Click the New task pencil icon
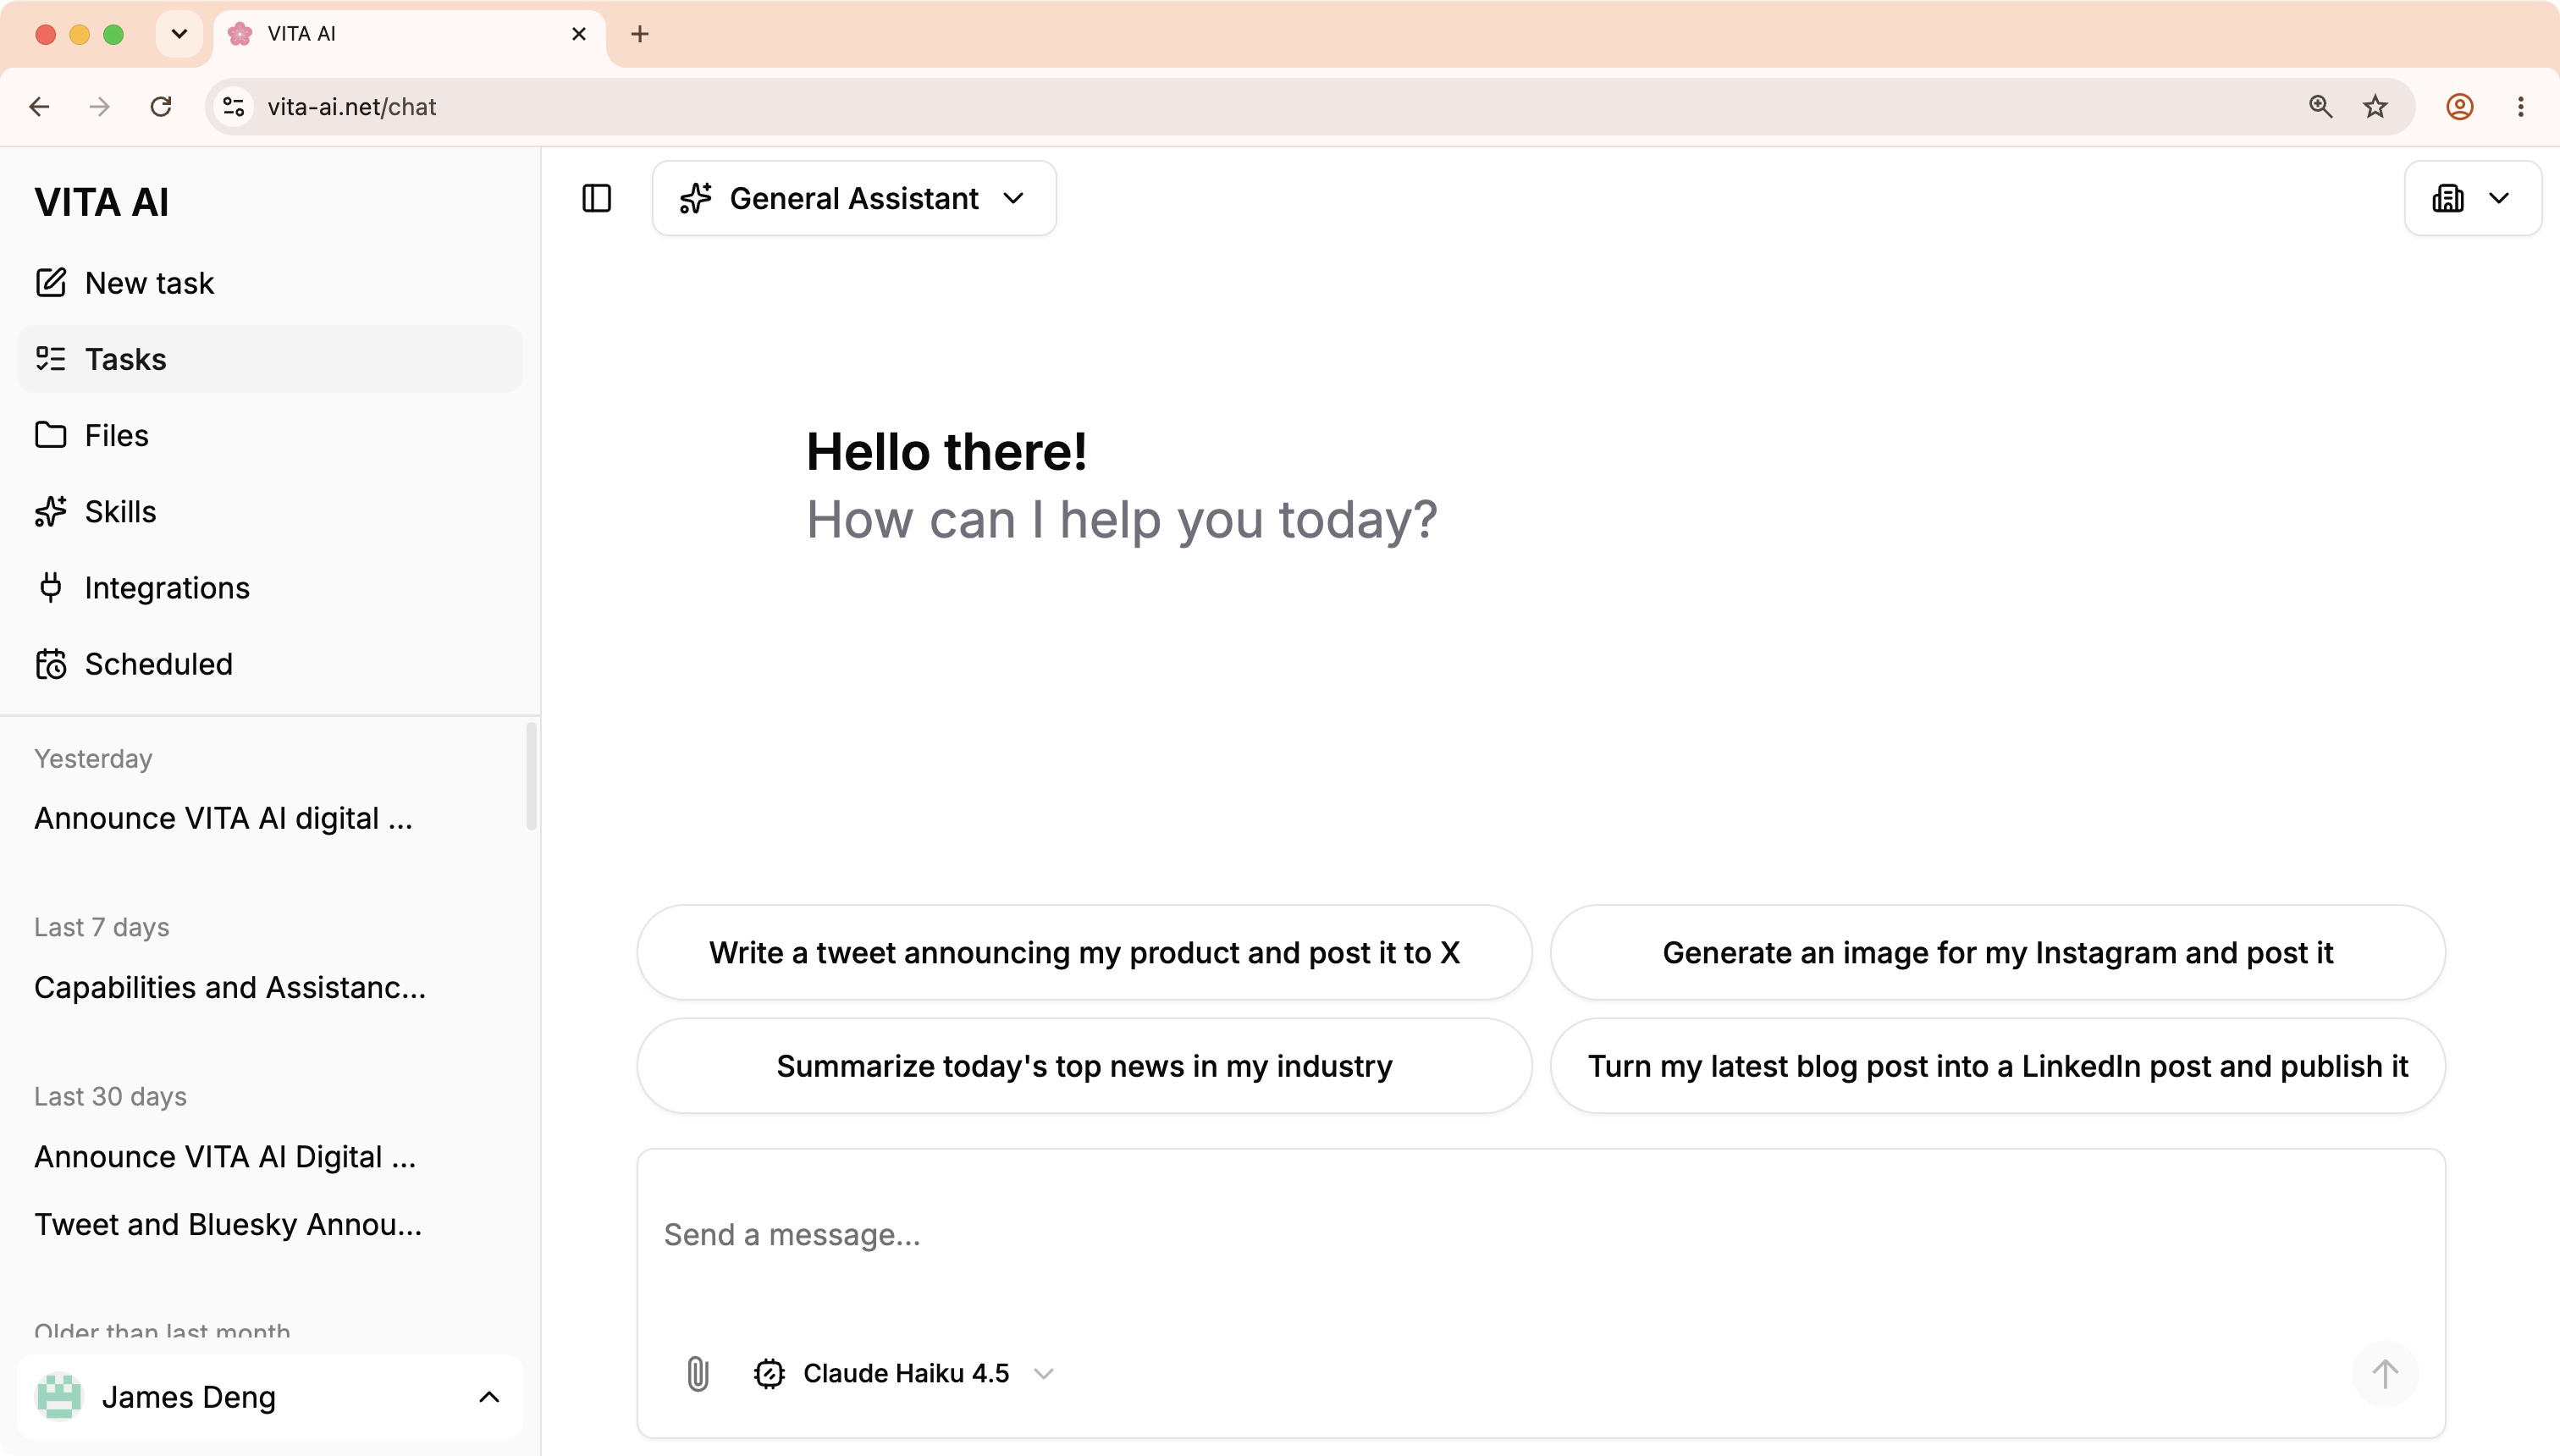 coord(51,283)
